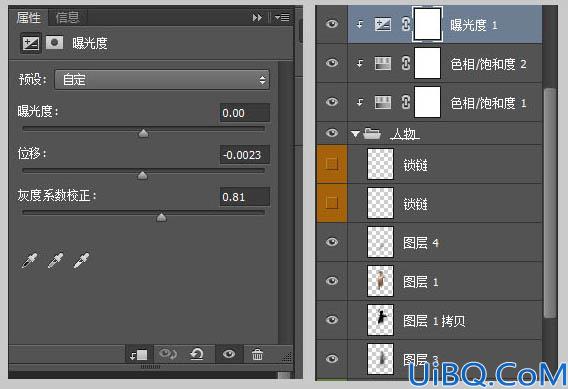This screenshot has height=389, width=568.
Task: Hide 图层 4
Action: [x=332, y=242]
